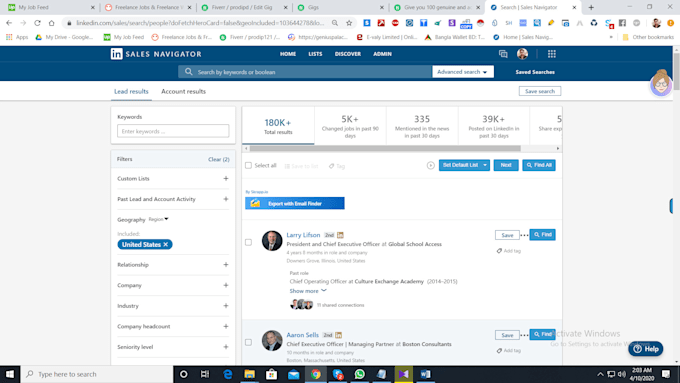Go to the browser home page

[51, 23]
